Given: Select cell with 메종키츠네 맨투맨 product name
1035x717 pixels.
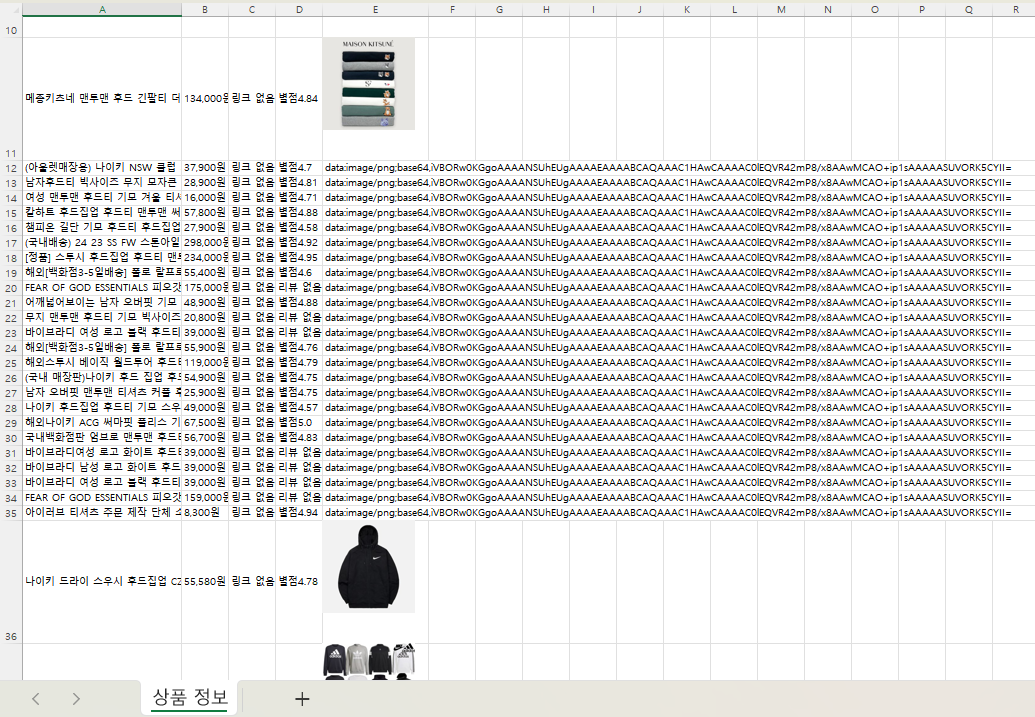Looking at the screenshot, I should (102, 98).
